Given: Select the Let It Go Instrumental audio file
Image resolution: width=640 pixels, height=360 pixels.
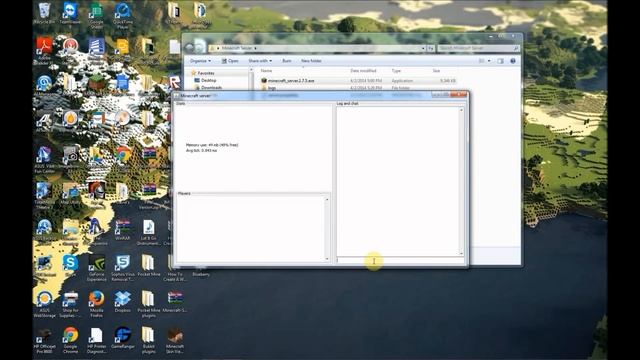Looking at the screenshot, I should coord(149,232).
